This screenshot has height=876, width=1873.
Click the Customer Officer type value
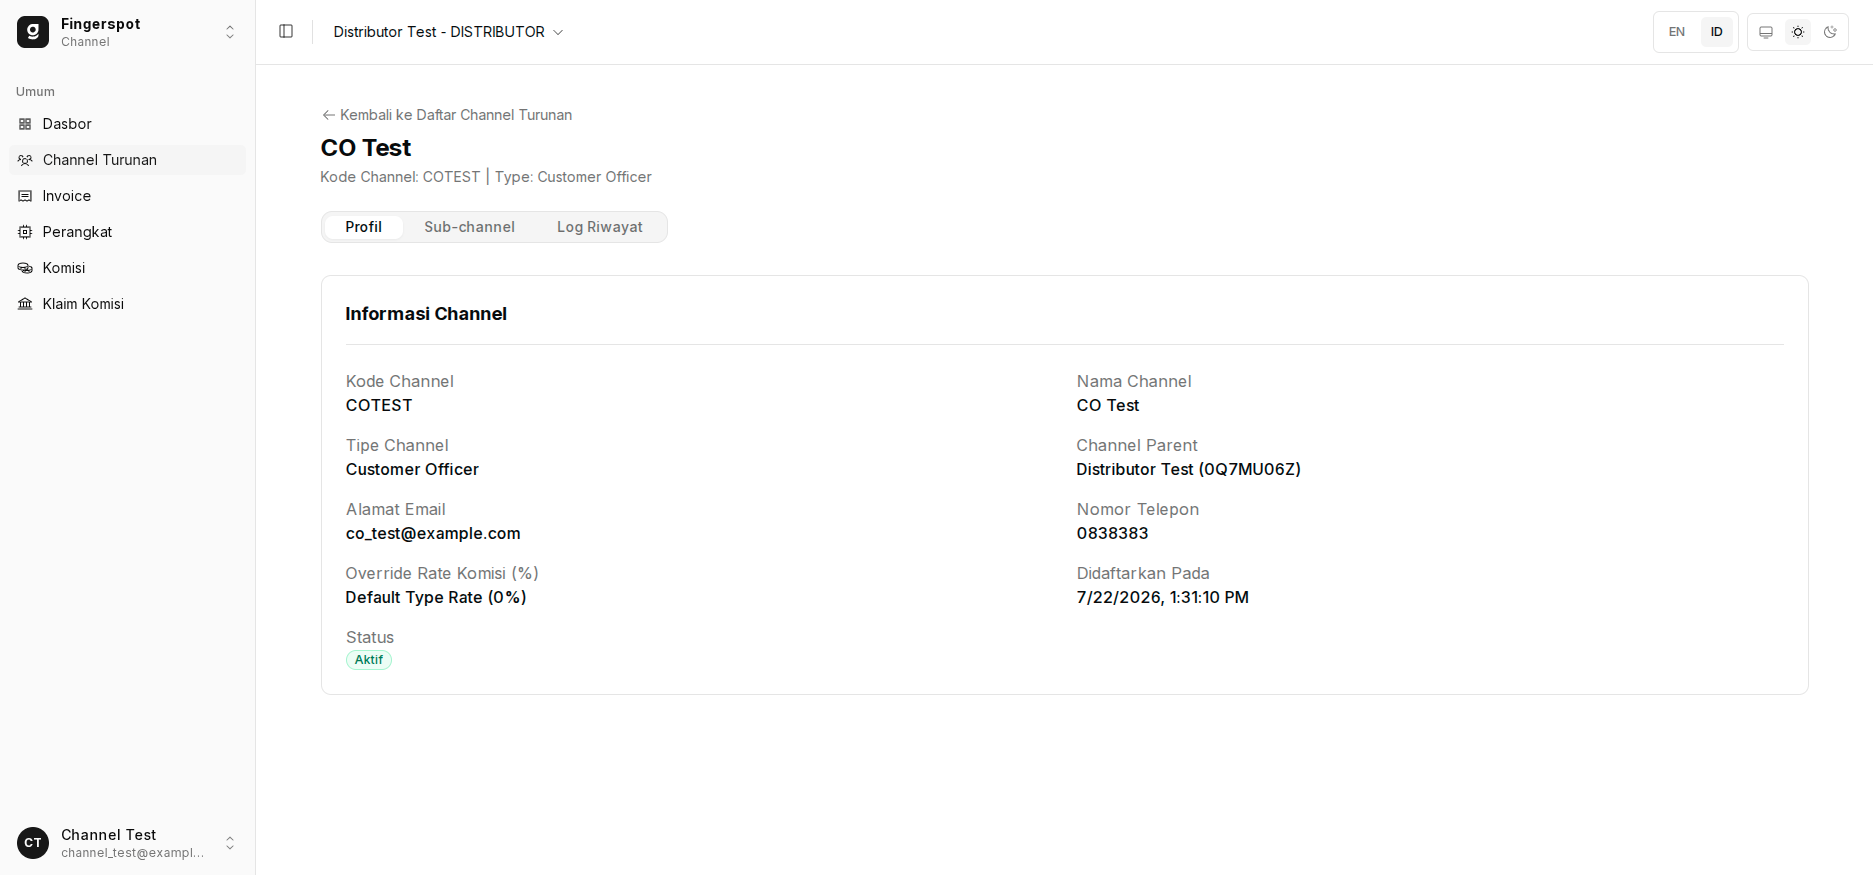point(412,470)
